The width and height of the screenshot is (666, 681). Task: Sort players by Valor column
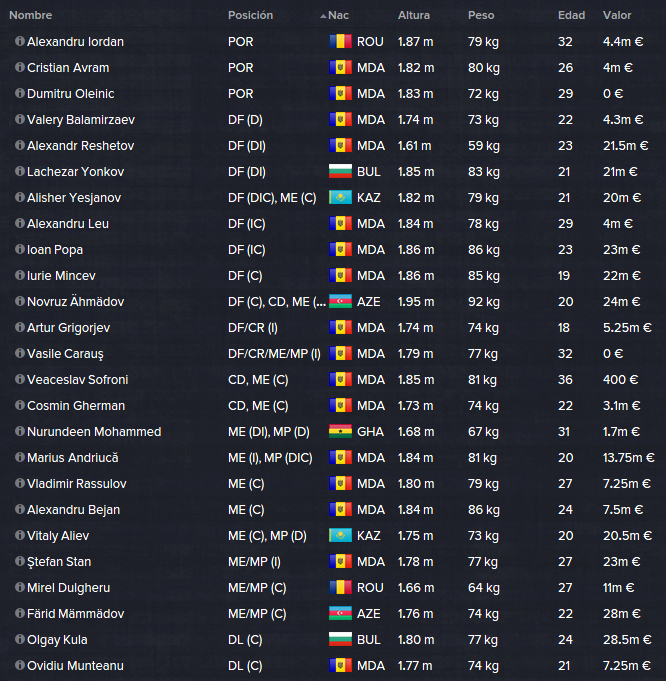[x=617, y=15]
